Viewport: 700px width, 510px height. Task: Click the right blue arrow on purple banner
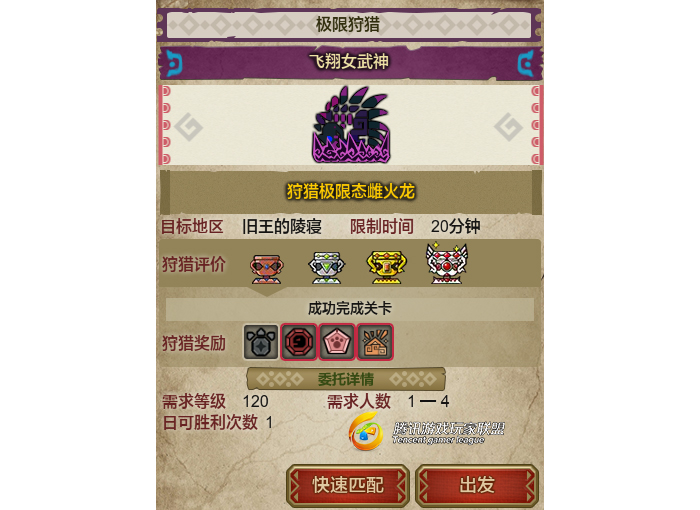(x=526, y=63)
